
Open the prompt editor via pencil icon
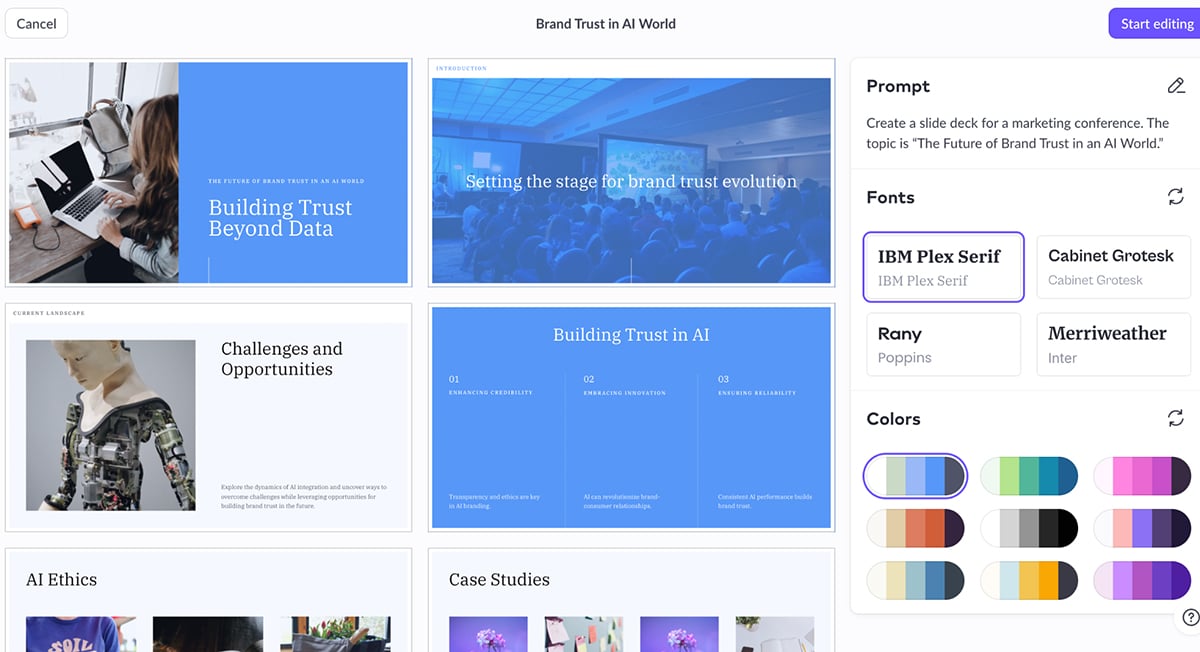click(1176, 86)
